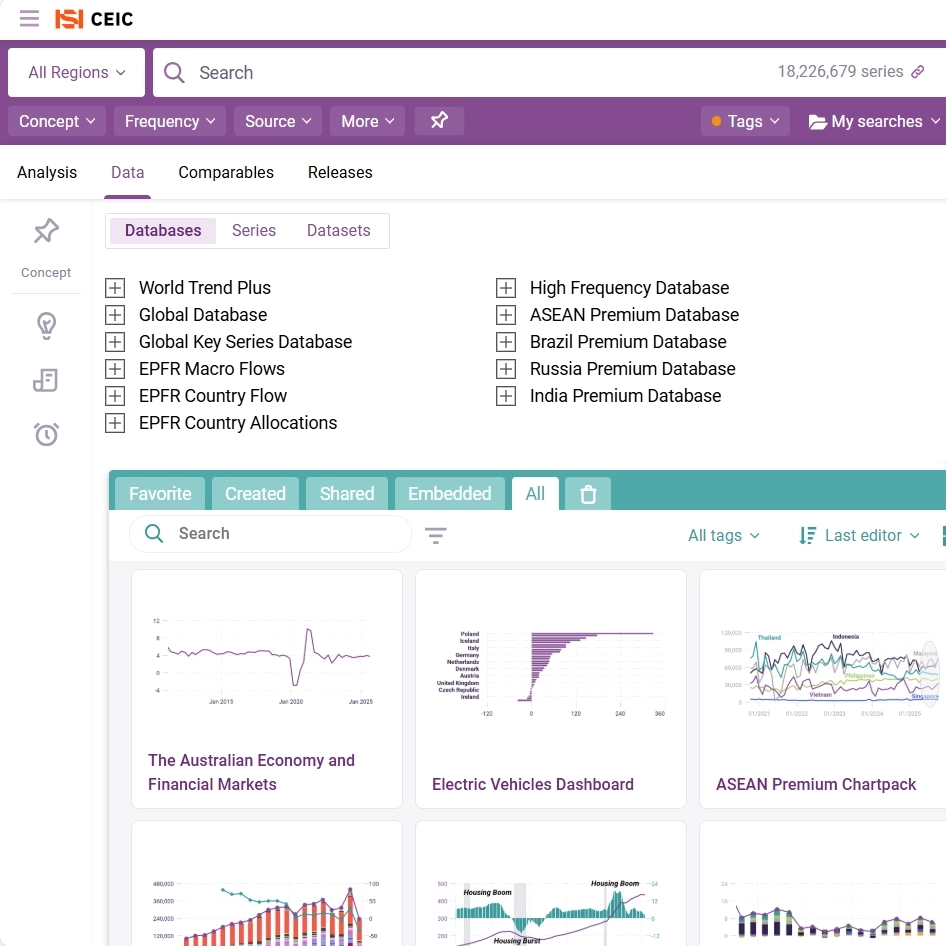Open the All Regions dropdown
946x946 pixels.
pos(77,73)
